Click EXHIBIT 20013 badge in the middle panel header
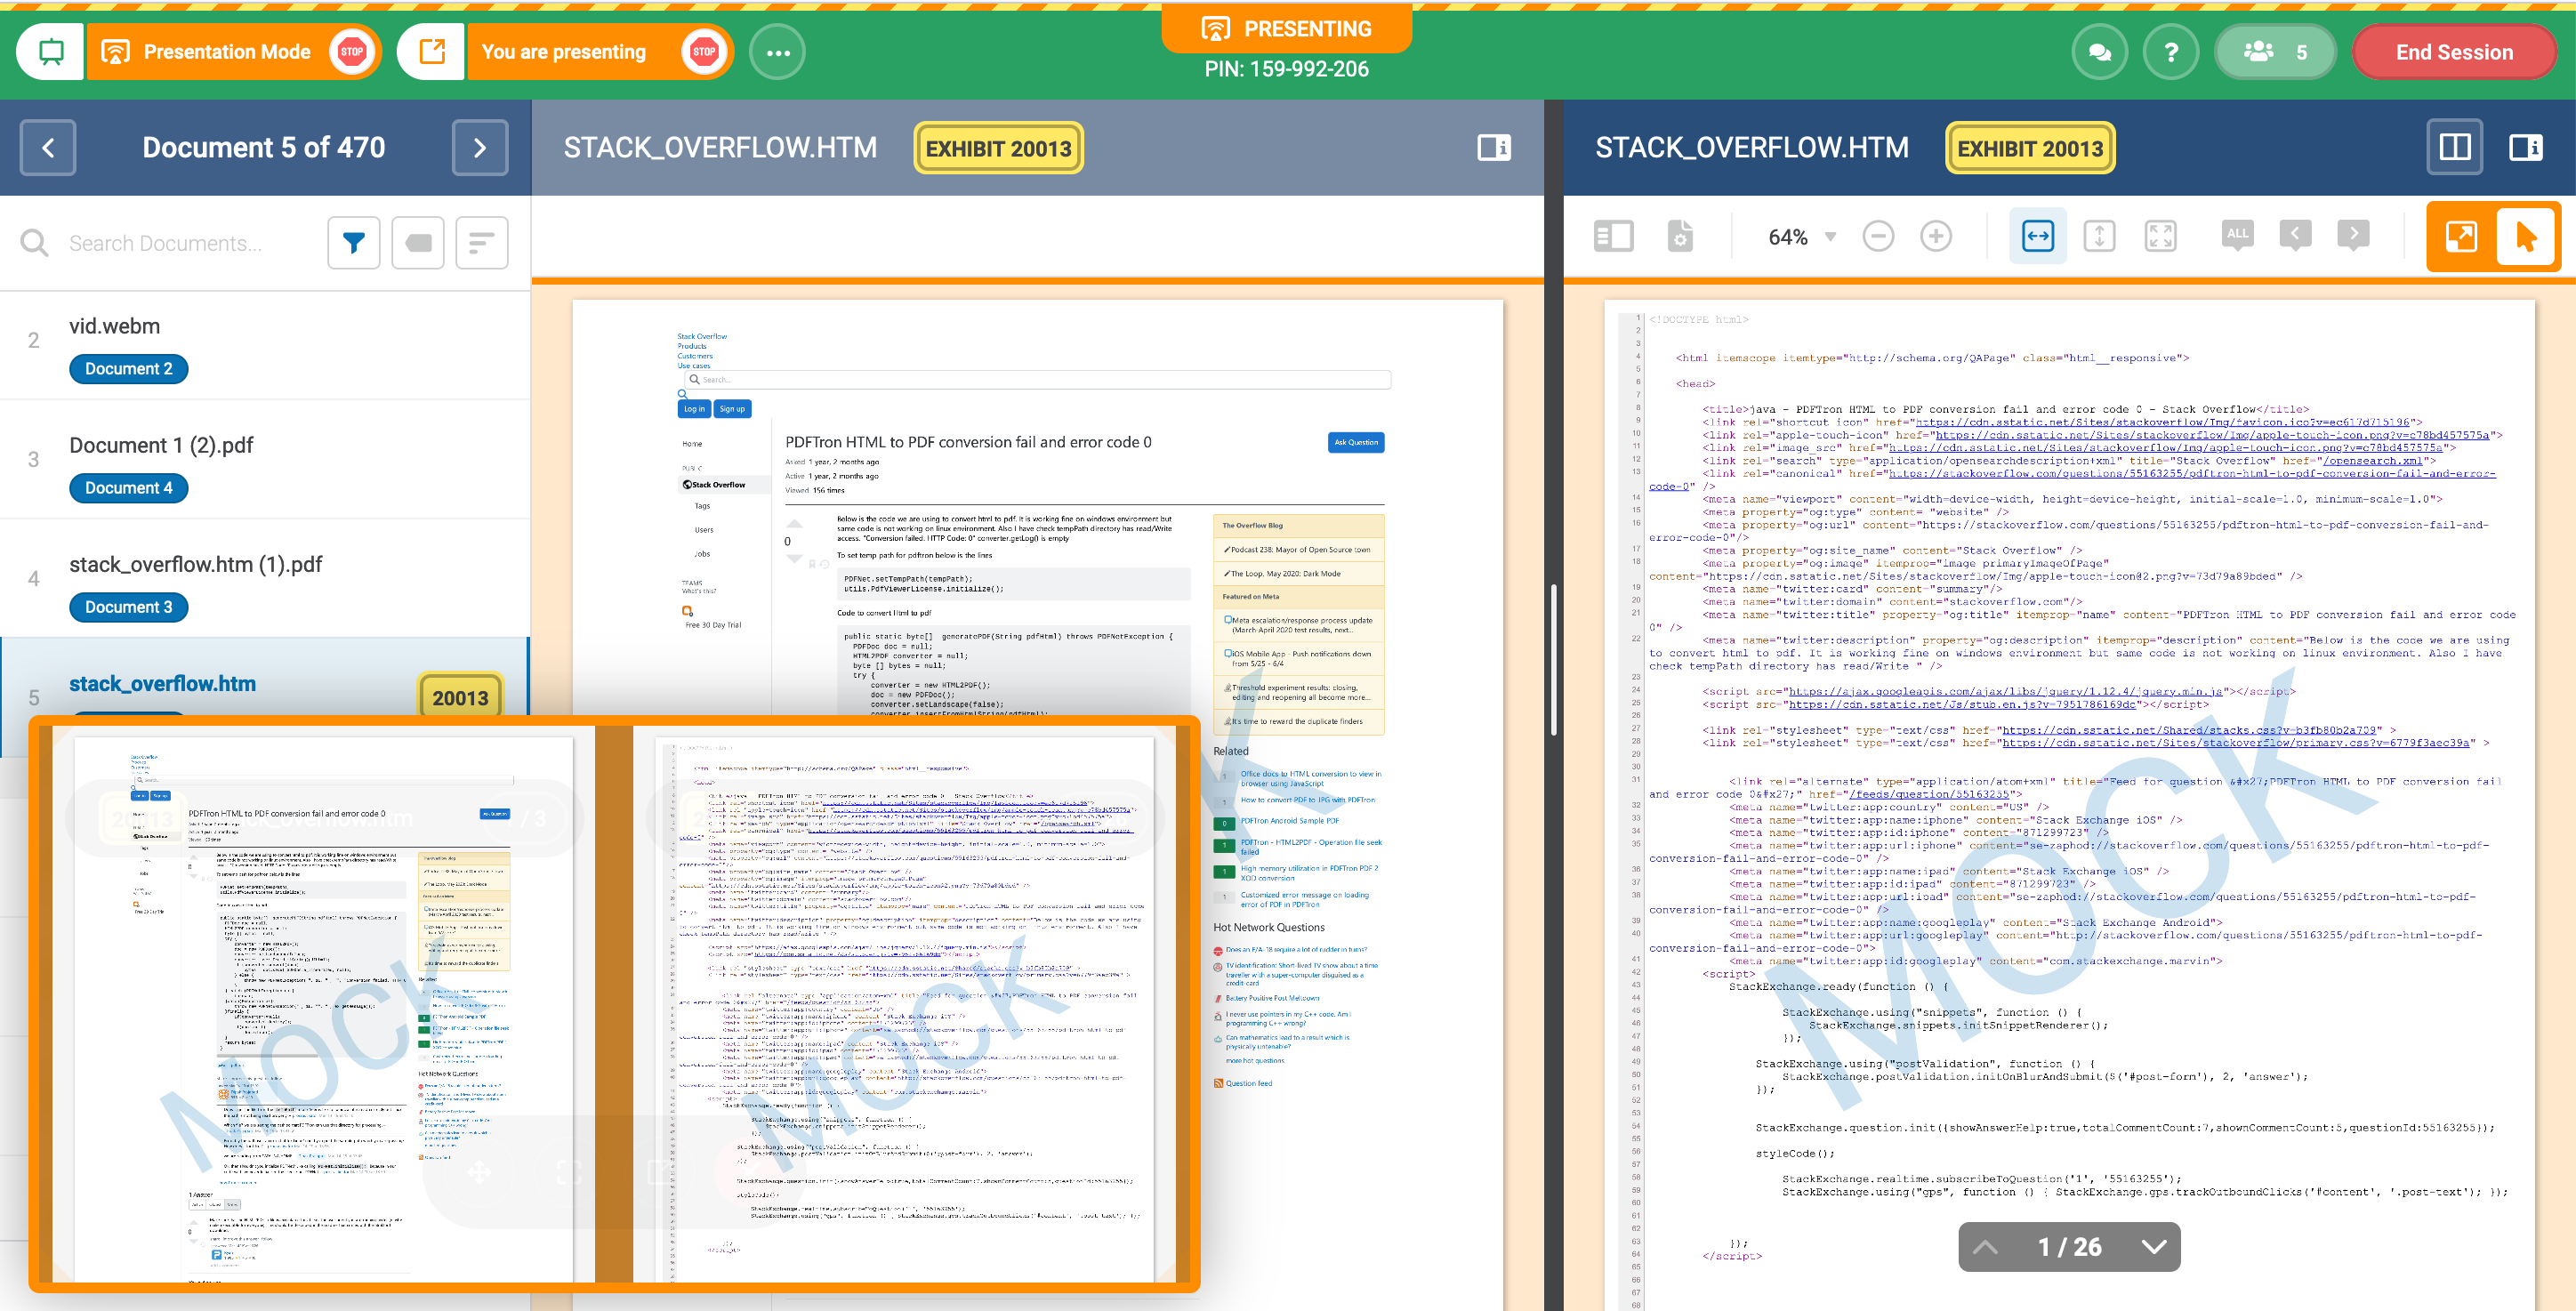The width and height of the screenshot is (2576, 1311). pos(998,149)
